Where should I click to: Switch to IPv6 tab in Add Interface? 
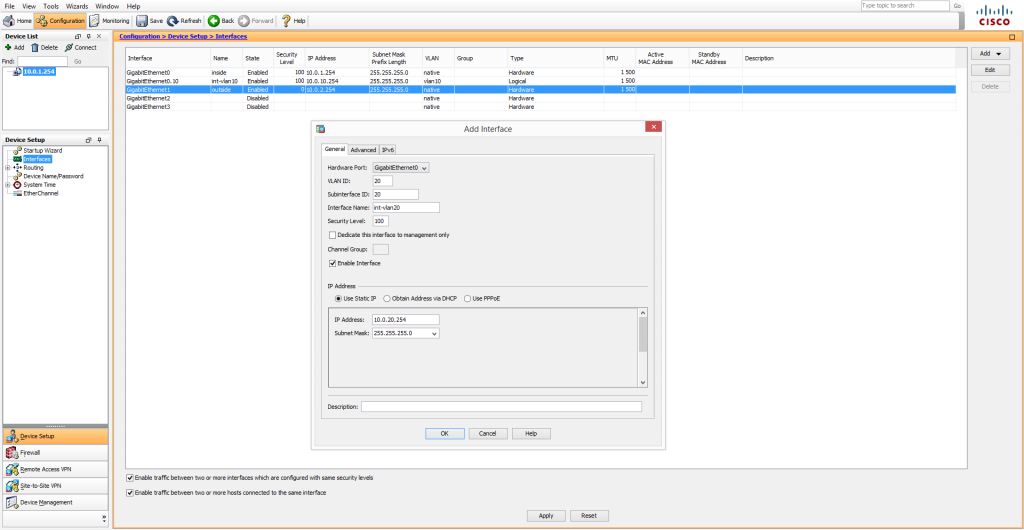click(388, 150)
